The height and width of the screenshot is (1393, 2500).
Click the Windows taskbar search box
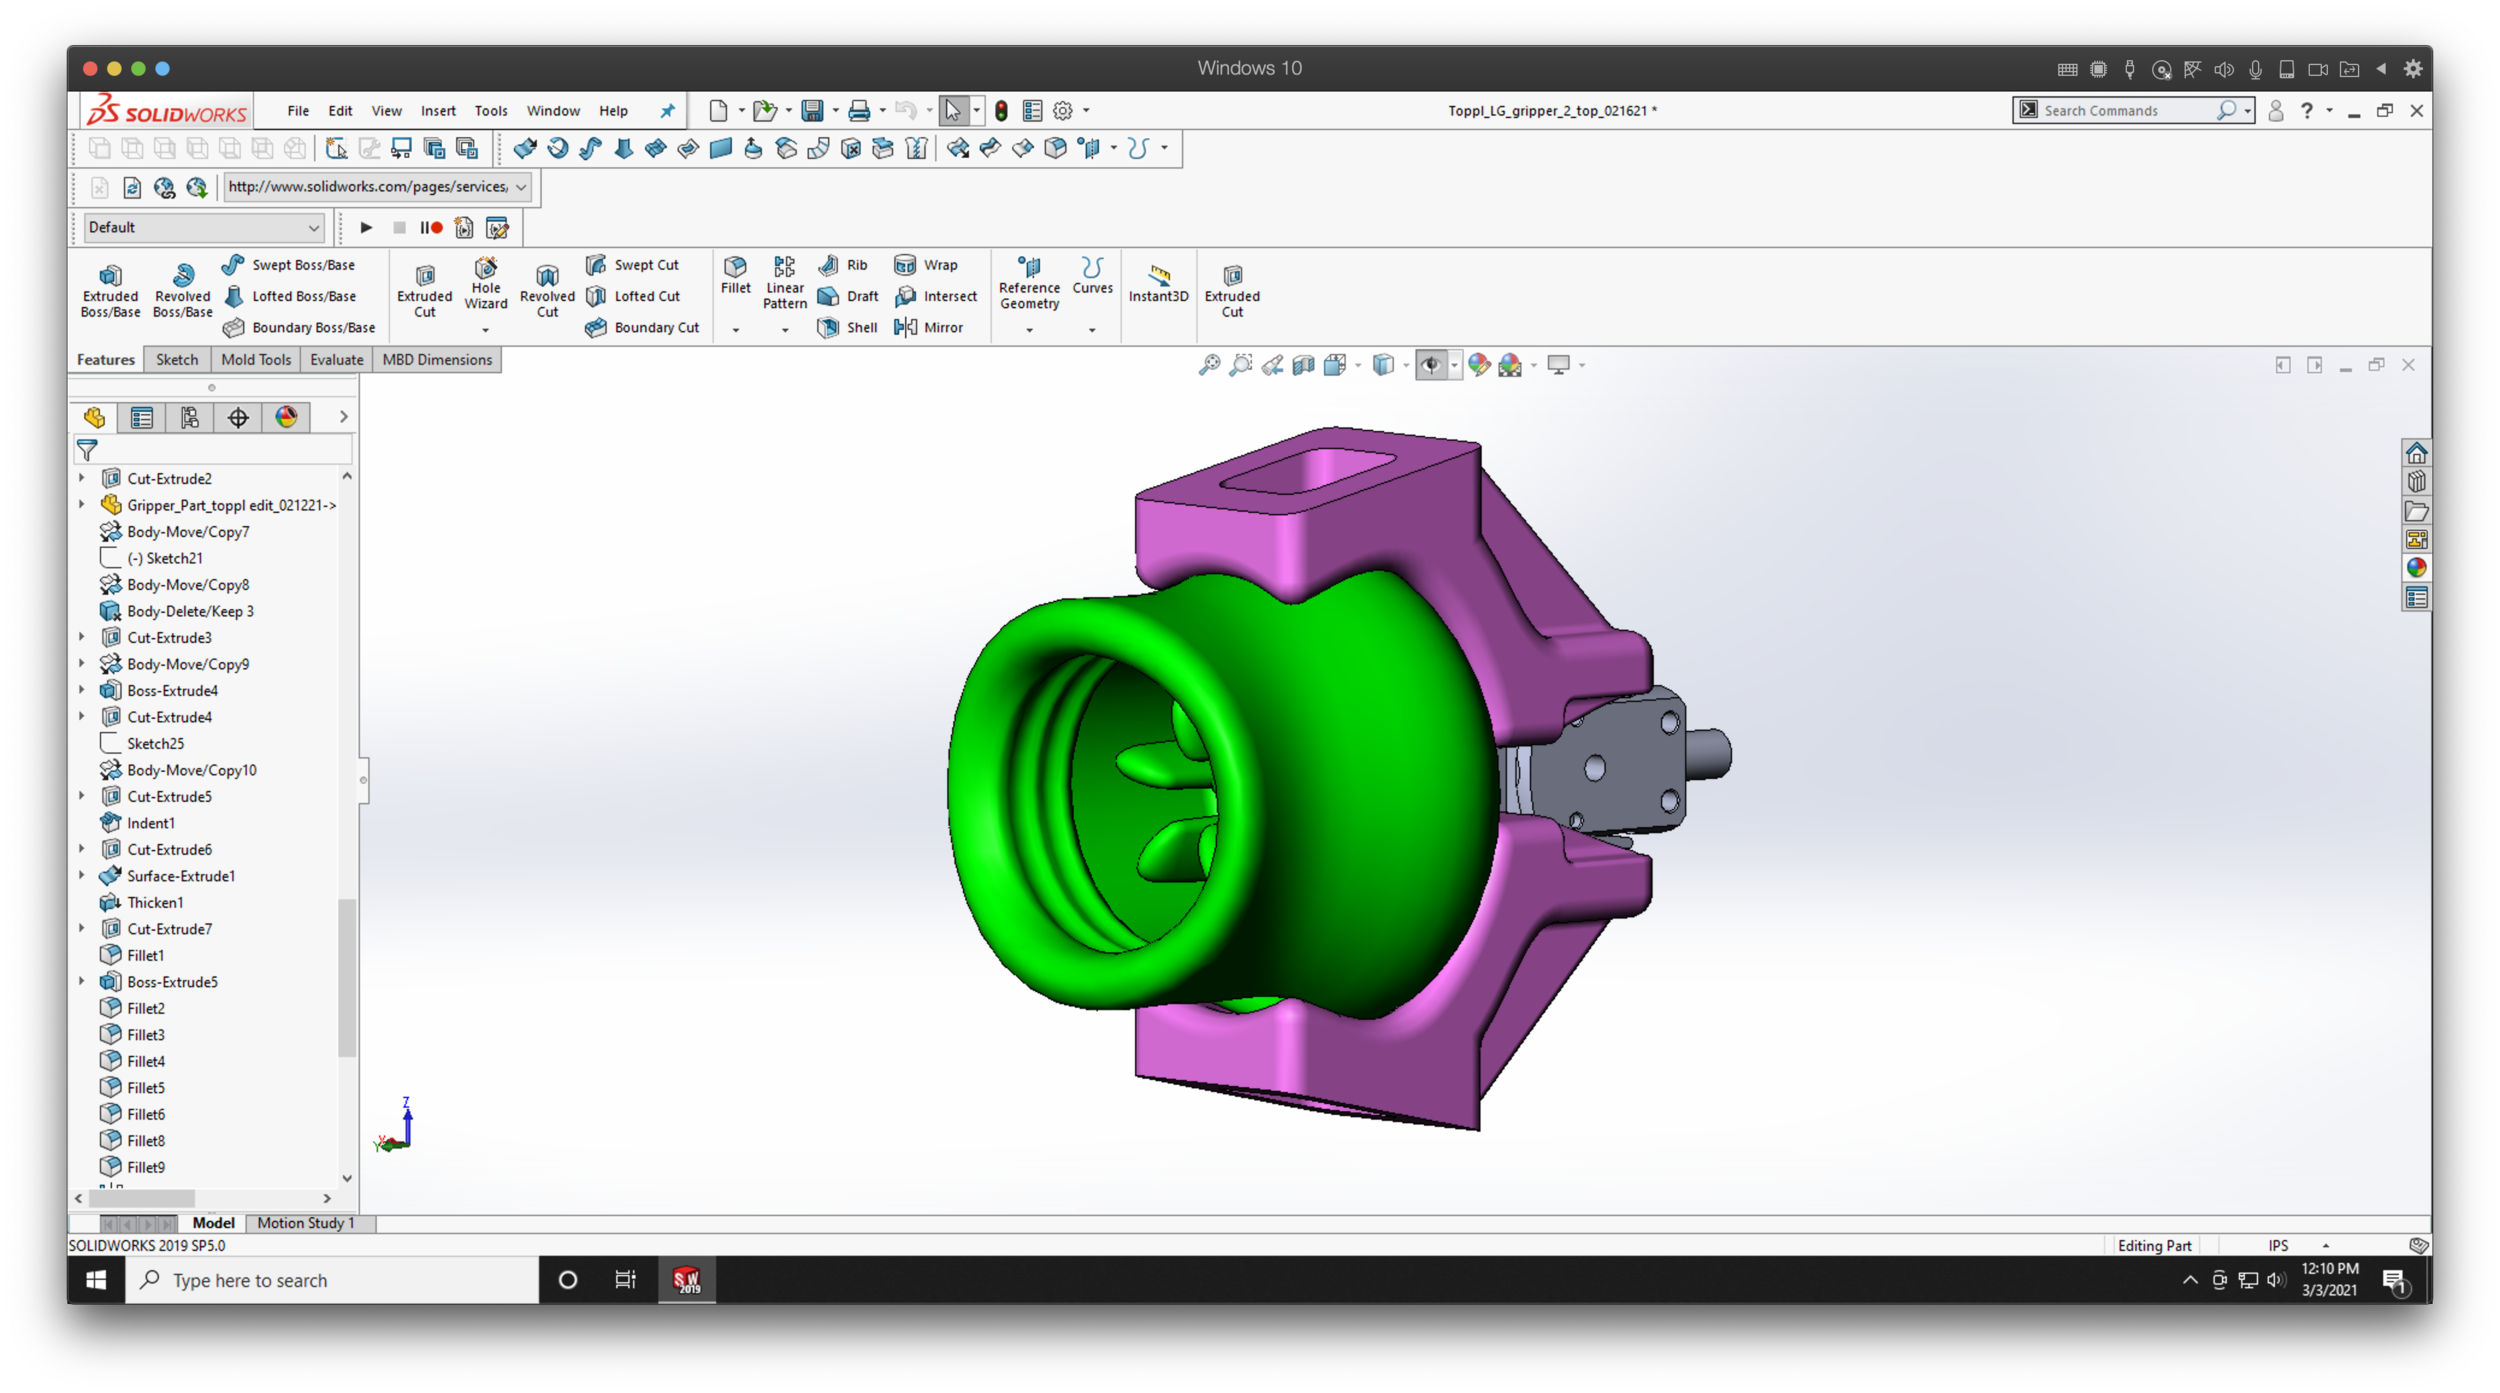pos(332,1280)
